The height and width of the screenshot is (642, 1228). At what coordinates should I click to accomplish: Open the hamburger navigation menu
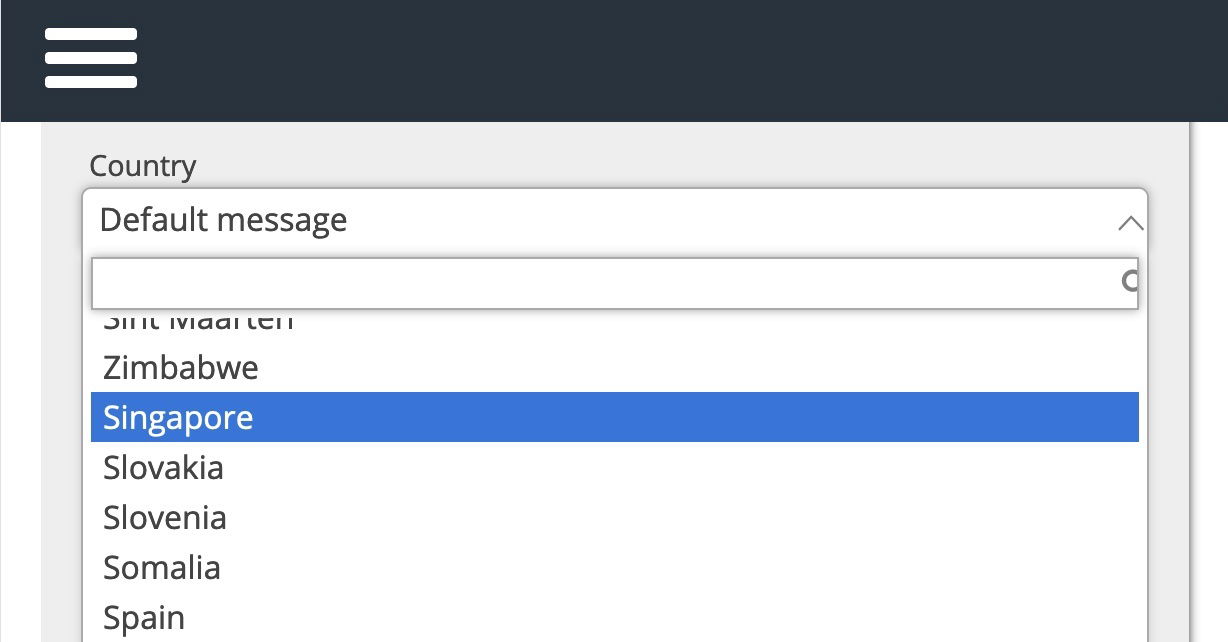90,57
